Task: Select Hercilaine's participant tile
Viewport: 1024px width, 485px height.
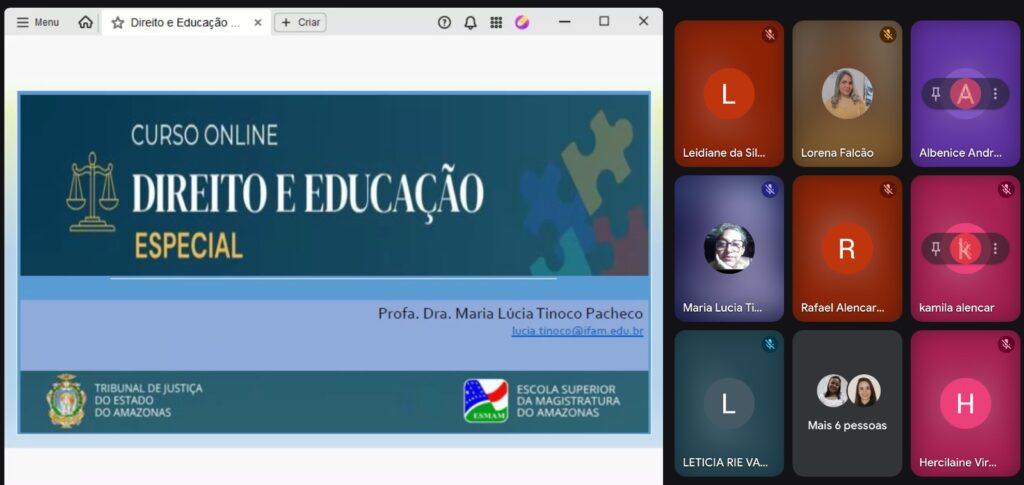Action: click(965, 403)
